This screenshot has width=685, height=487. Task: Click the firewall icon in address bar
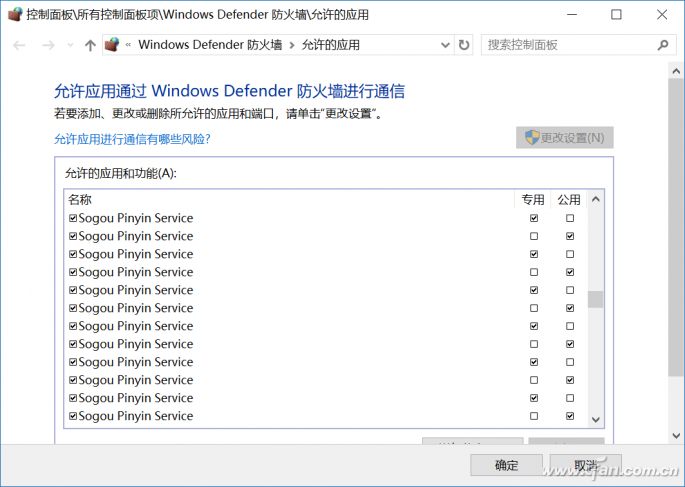point(112,45)
